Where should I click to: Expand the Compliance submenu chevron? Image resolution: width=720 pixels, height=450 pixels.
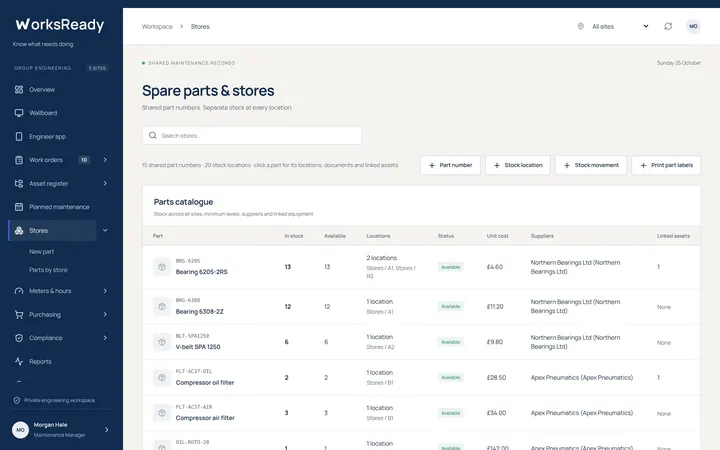[105, 338]
